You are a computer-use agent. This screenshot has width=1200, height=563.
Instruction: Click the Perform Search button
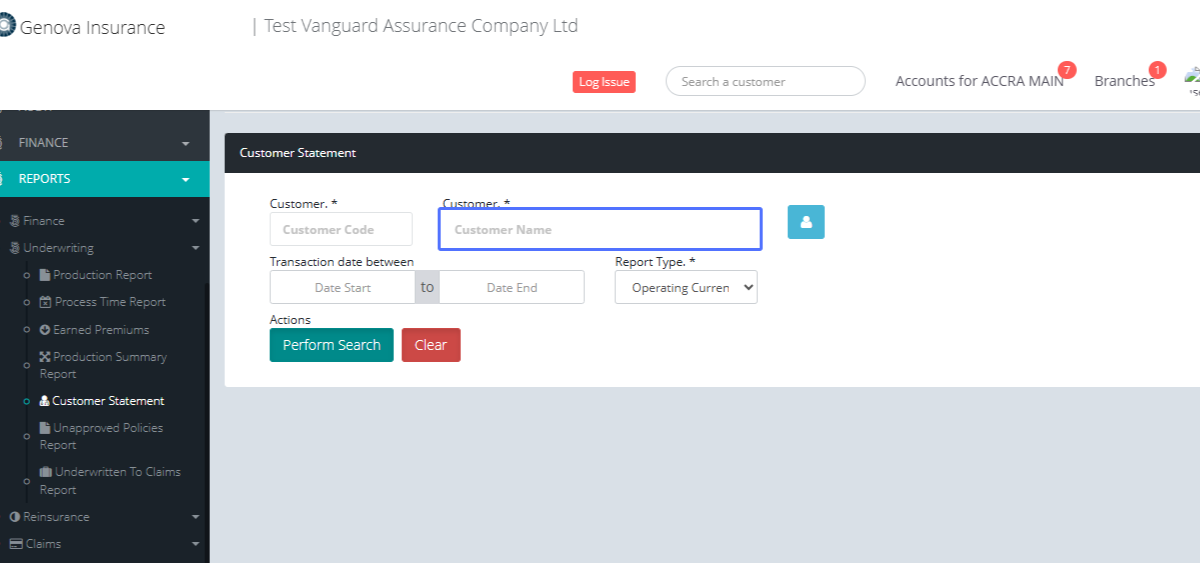pos(331,345)
